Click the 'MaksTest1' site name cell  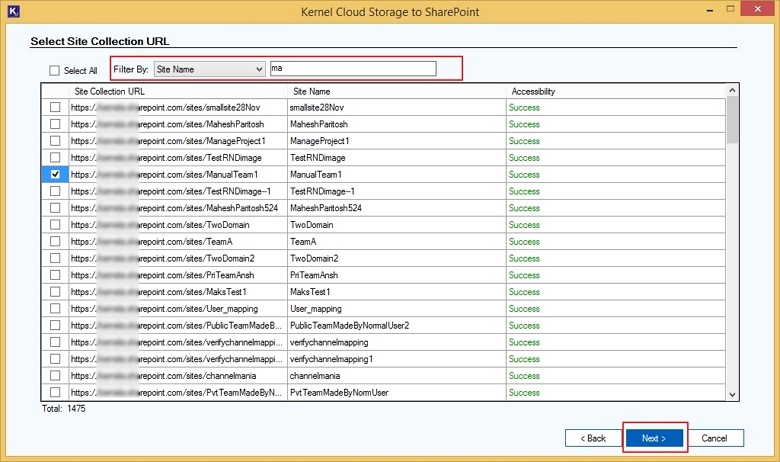[397, 292]
